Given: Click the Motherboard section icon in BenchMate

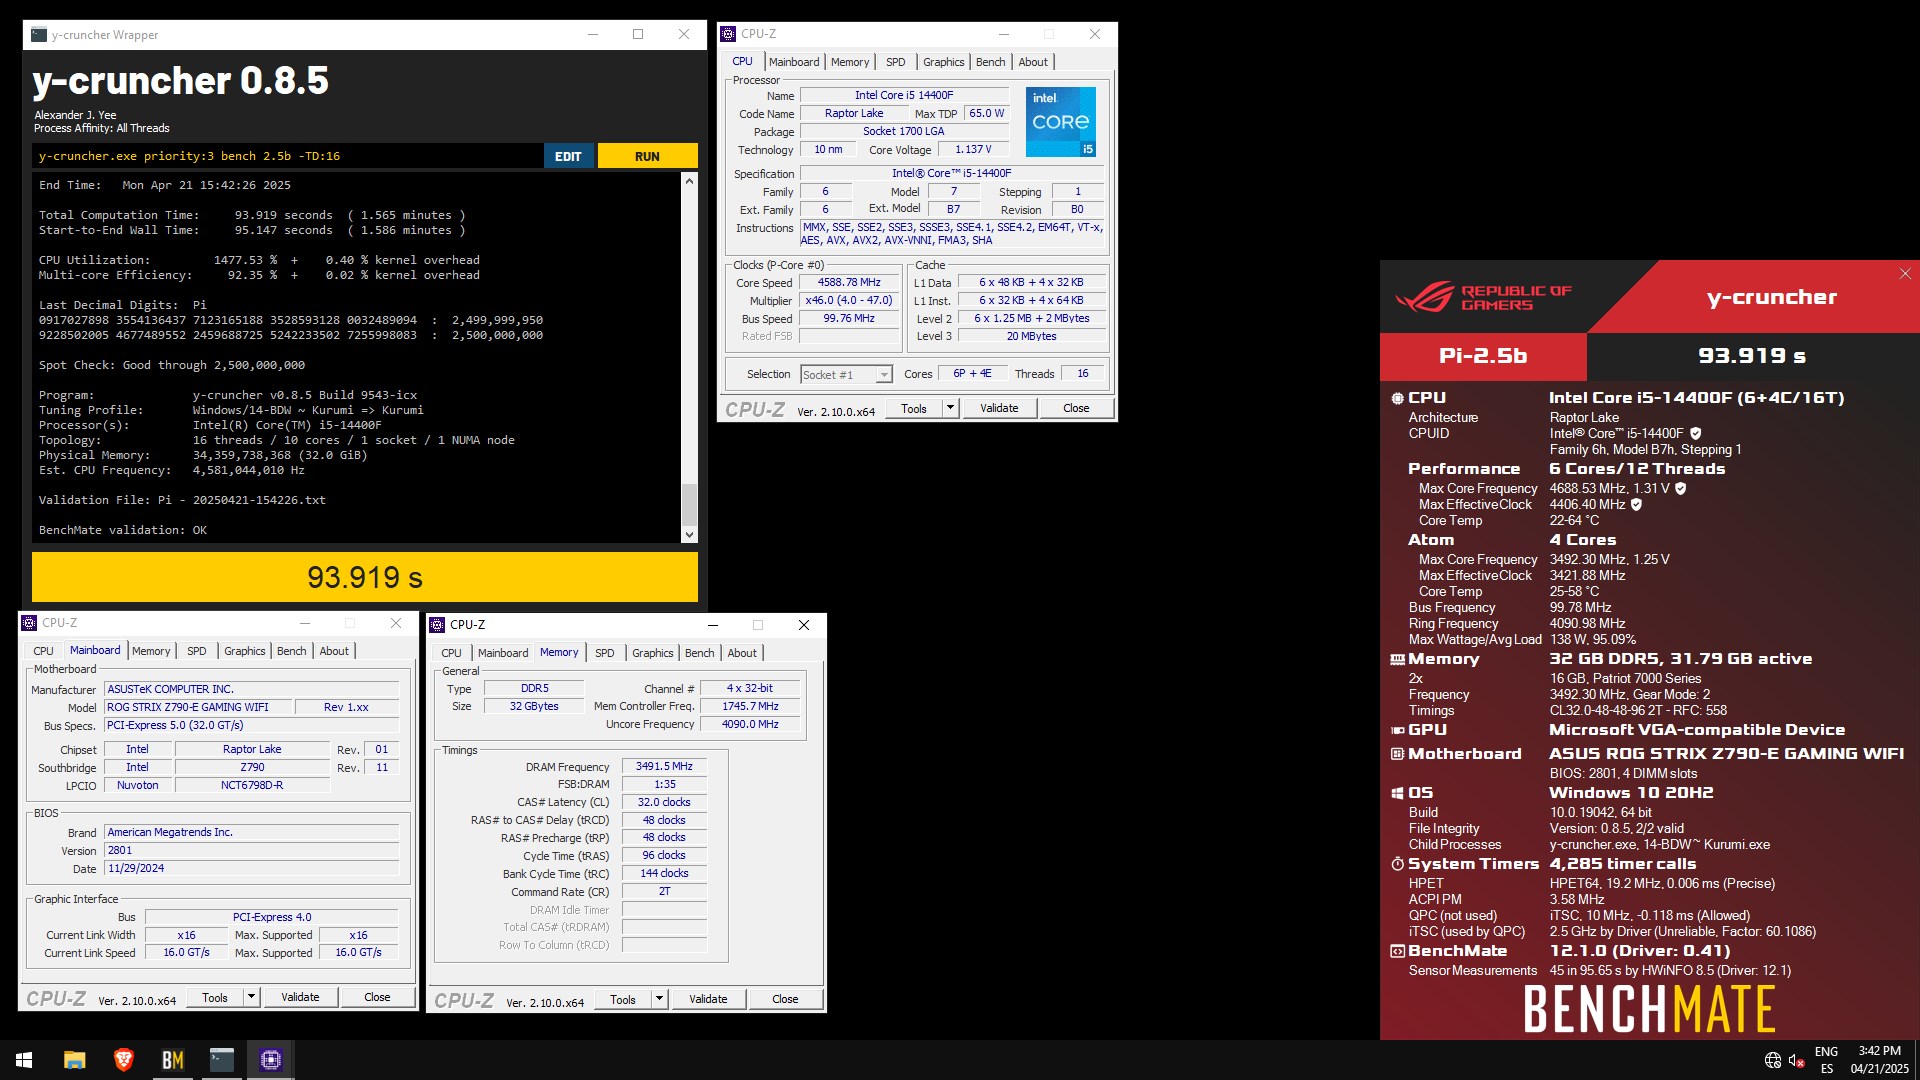Looking at the screenshot, I should [1397, 754].
